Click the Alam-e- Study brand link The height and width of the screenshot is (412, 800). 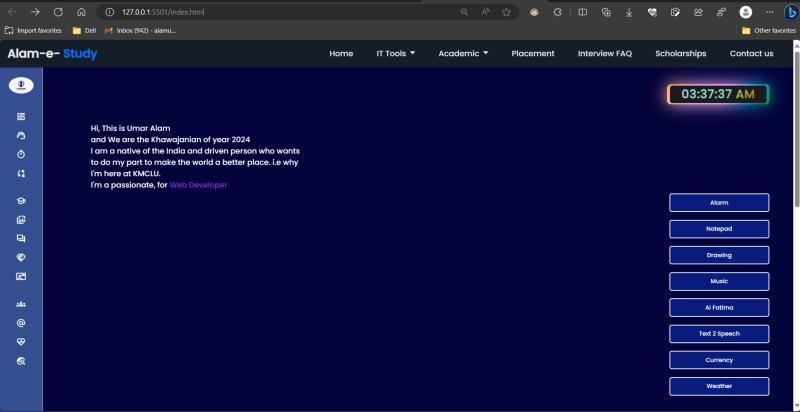coord(52,53)
